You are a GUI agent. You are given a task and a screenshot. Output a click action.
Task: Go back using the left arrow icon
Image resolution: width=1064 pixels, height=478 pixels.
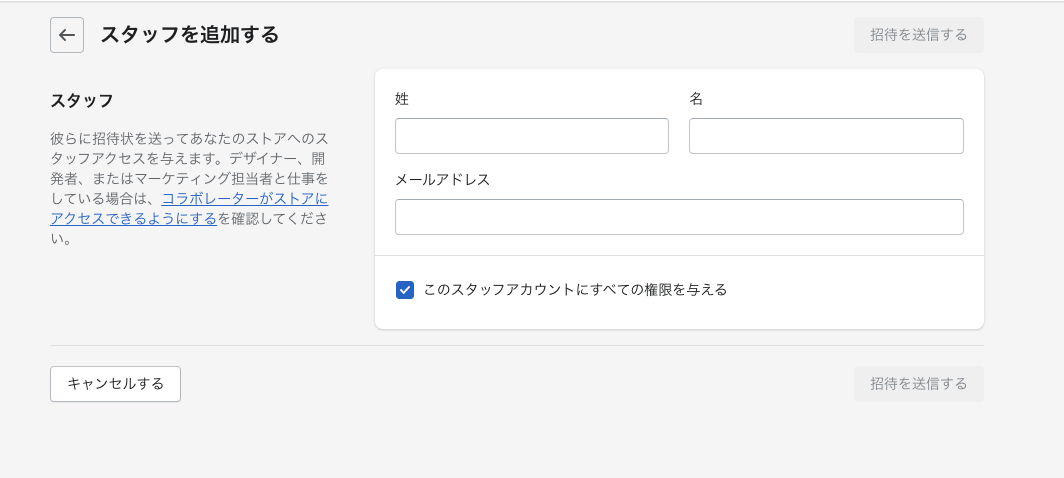point(66,35)
